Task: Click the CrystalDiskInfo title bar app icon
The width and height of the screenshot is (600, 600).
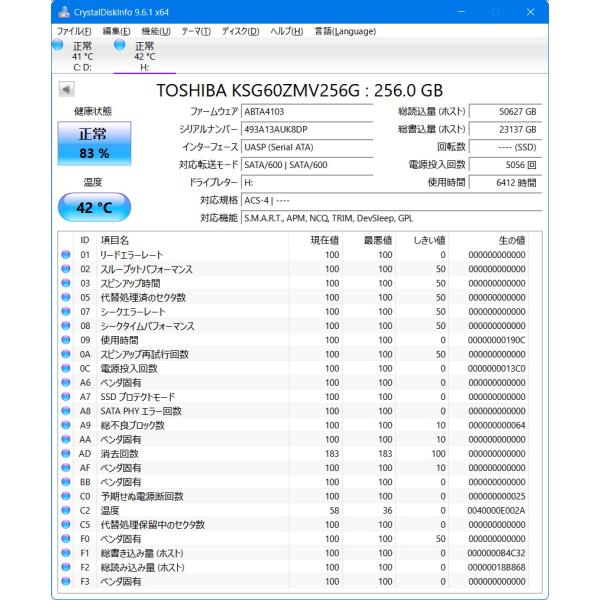Action: pos(64,12)
